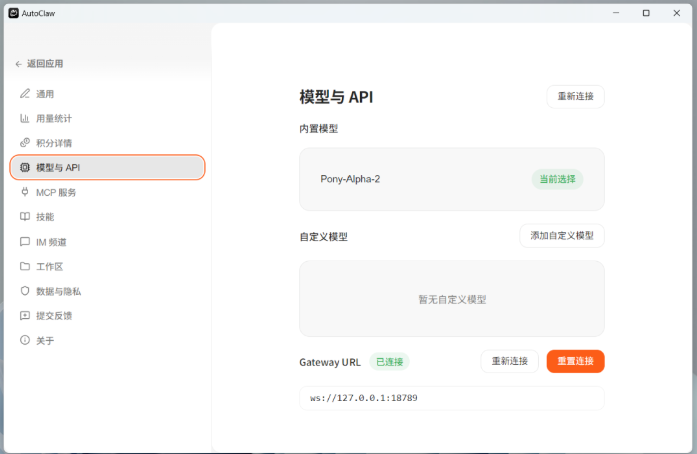Viewport: 697px width, 454px height.
Task: Click the Gateway URL input field
Action: (x=452, y=398)
